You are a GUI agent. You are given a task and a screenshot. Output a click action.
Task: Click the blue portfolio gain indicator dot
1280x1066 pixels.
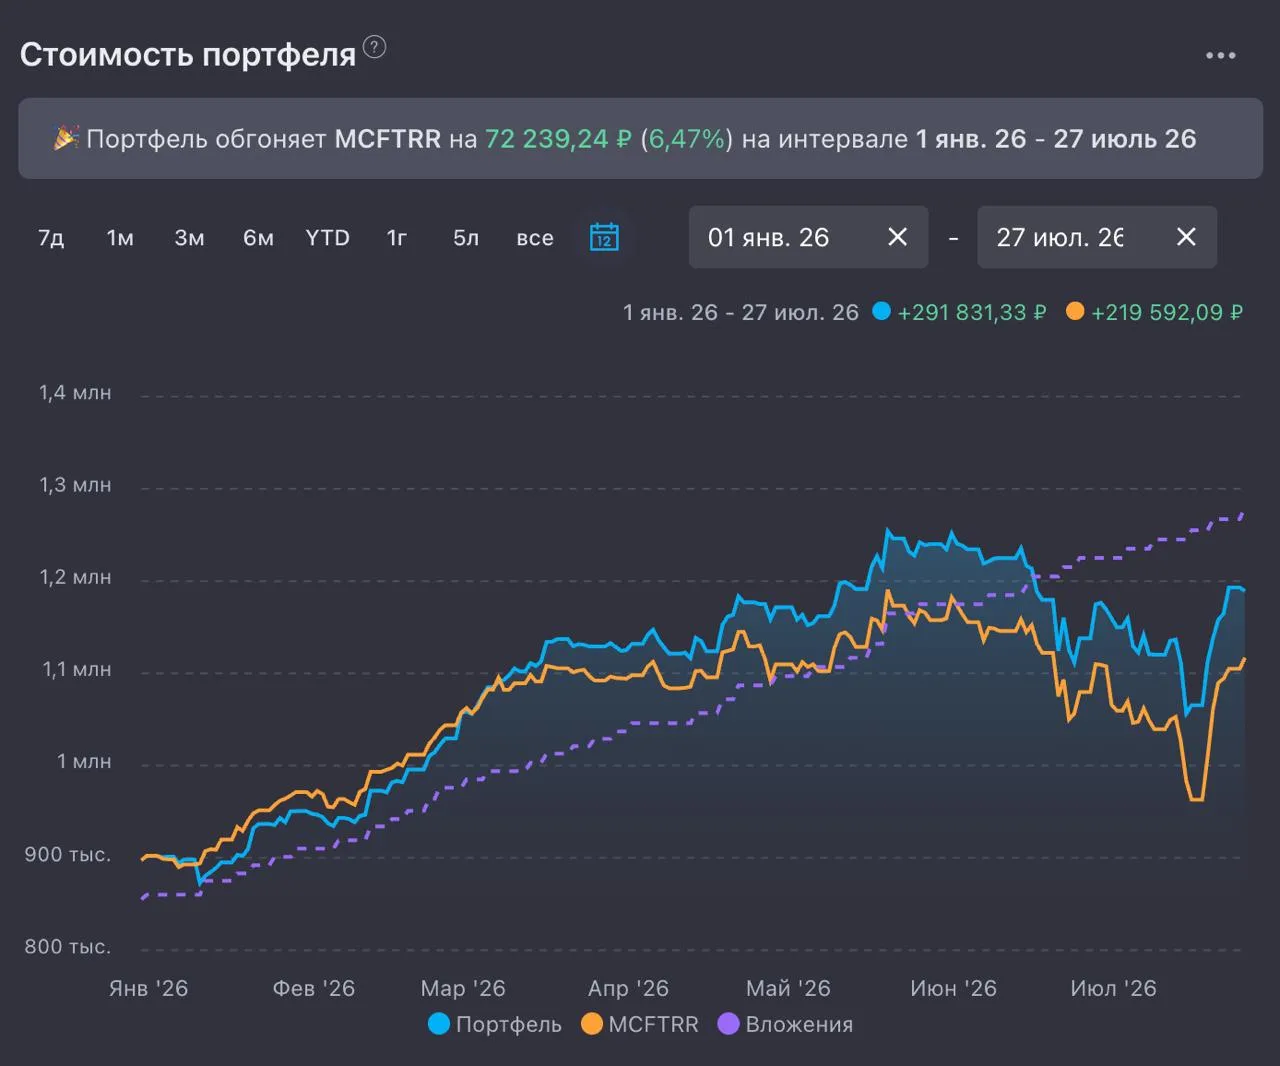881,311
